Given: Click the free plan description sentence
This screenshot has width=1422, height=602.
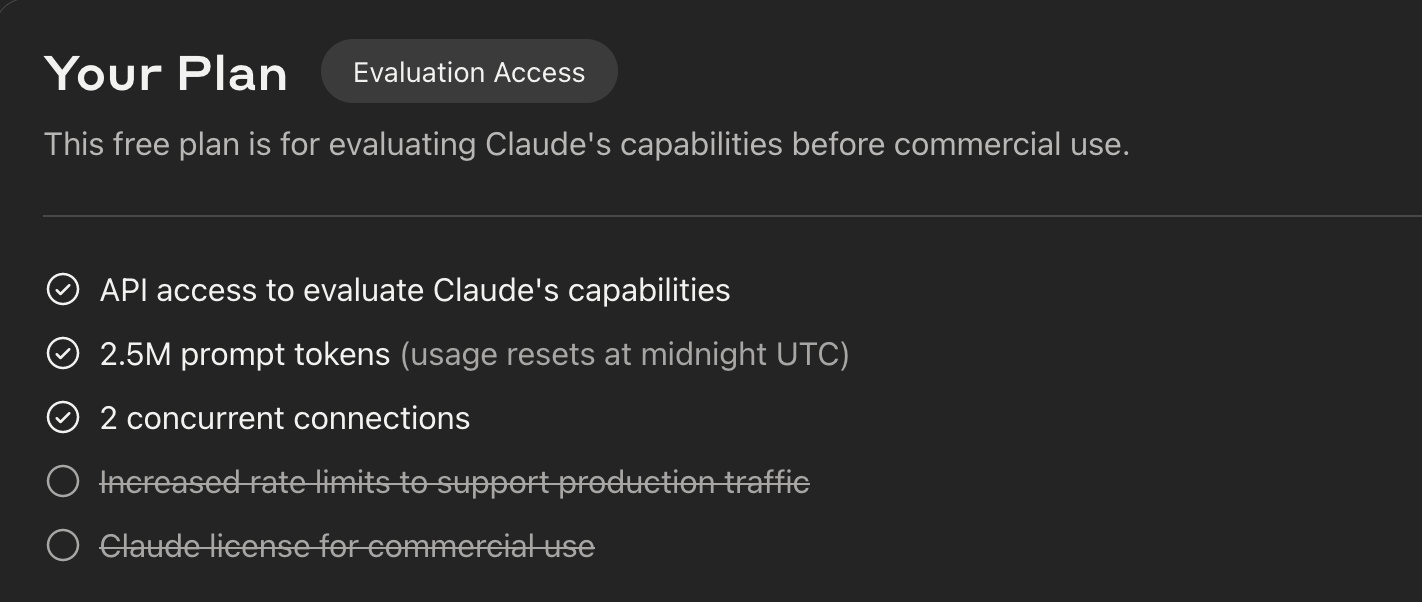Looking at the screenshot, I should click(x=587, y=145).
